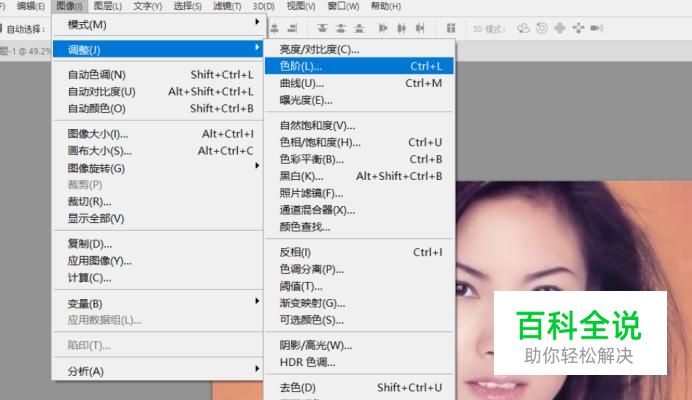Viewport: 692px width, 400px height.
Task: Open the 图层(L) menu
Action: pyautogui.click(x=108, y=6)
